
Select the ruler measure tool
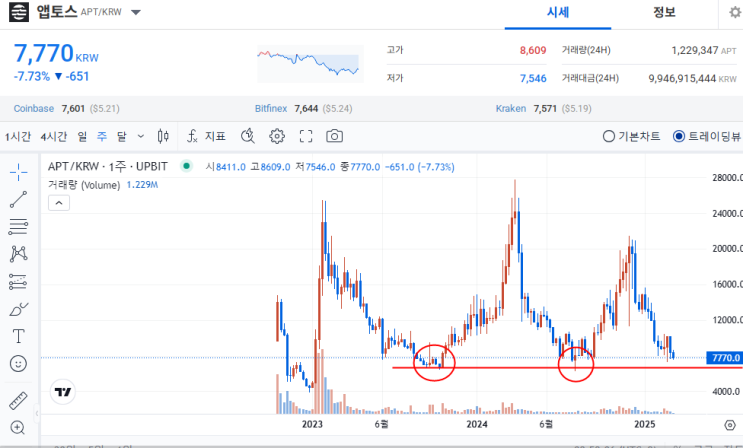(x=18, y=401)
